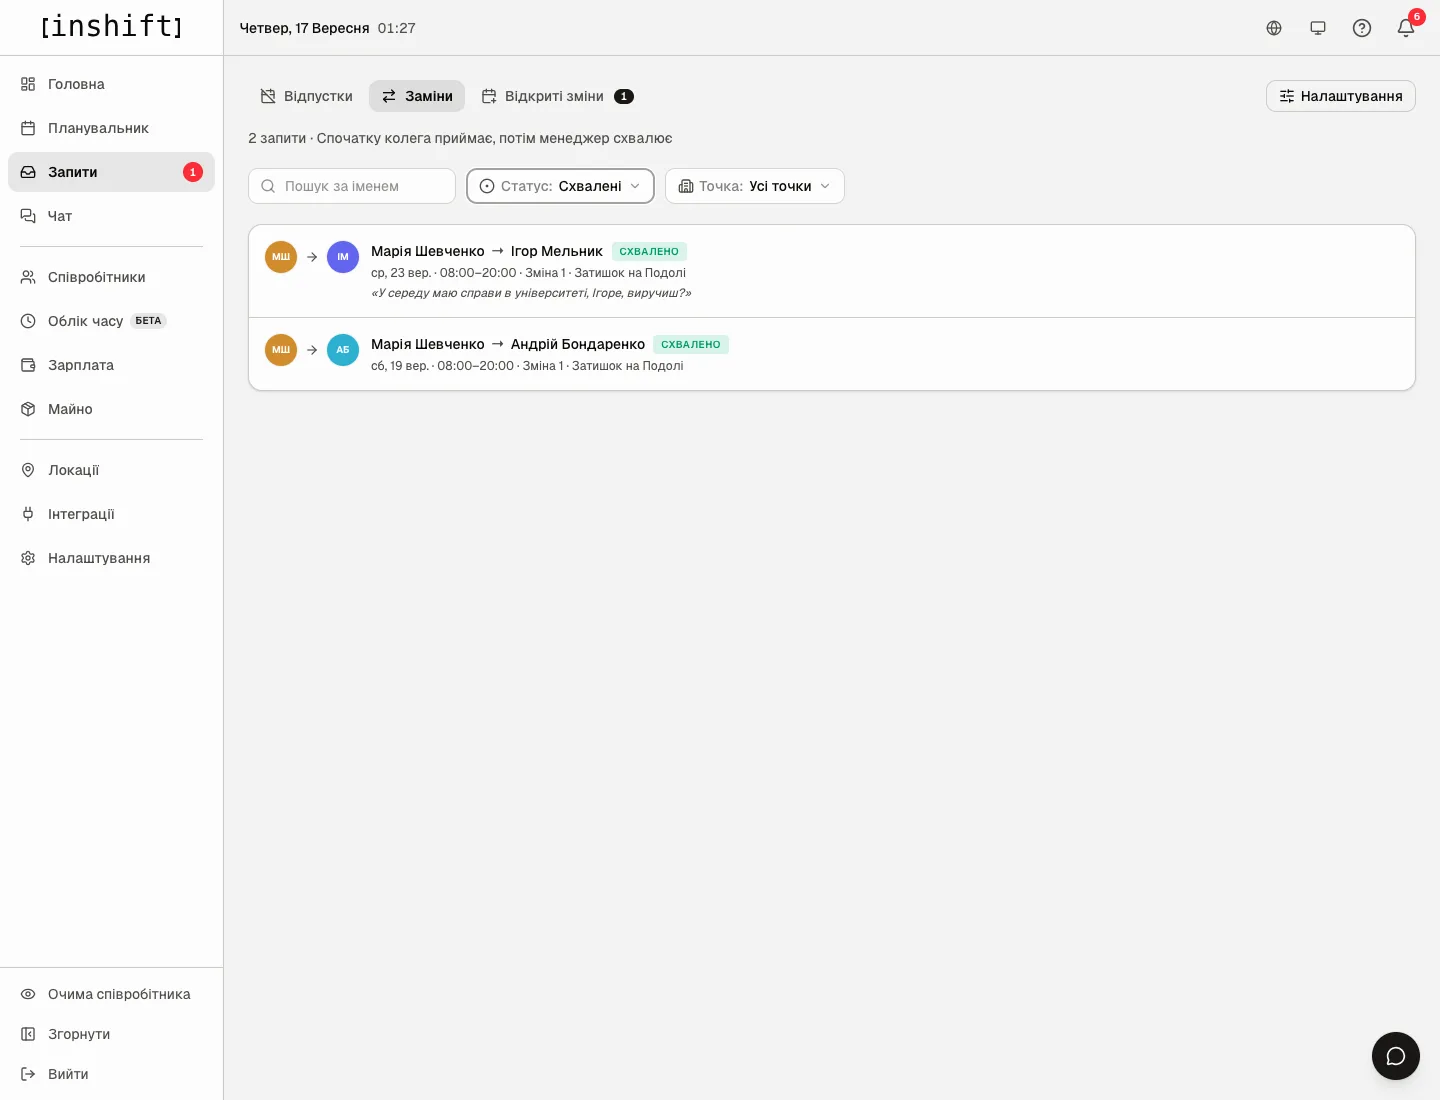This screenshot has width=1440, height=1100.
Task: Open the help question mark icon
Action: pos(1362,28)
